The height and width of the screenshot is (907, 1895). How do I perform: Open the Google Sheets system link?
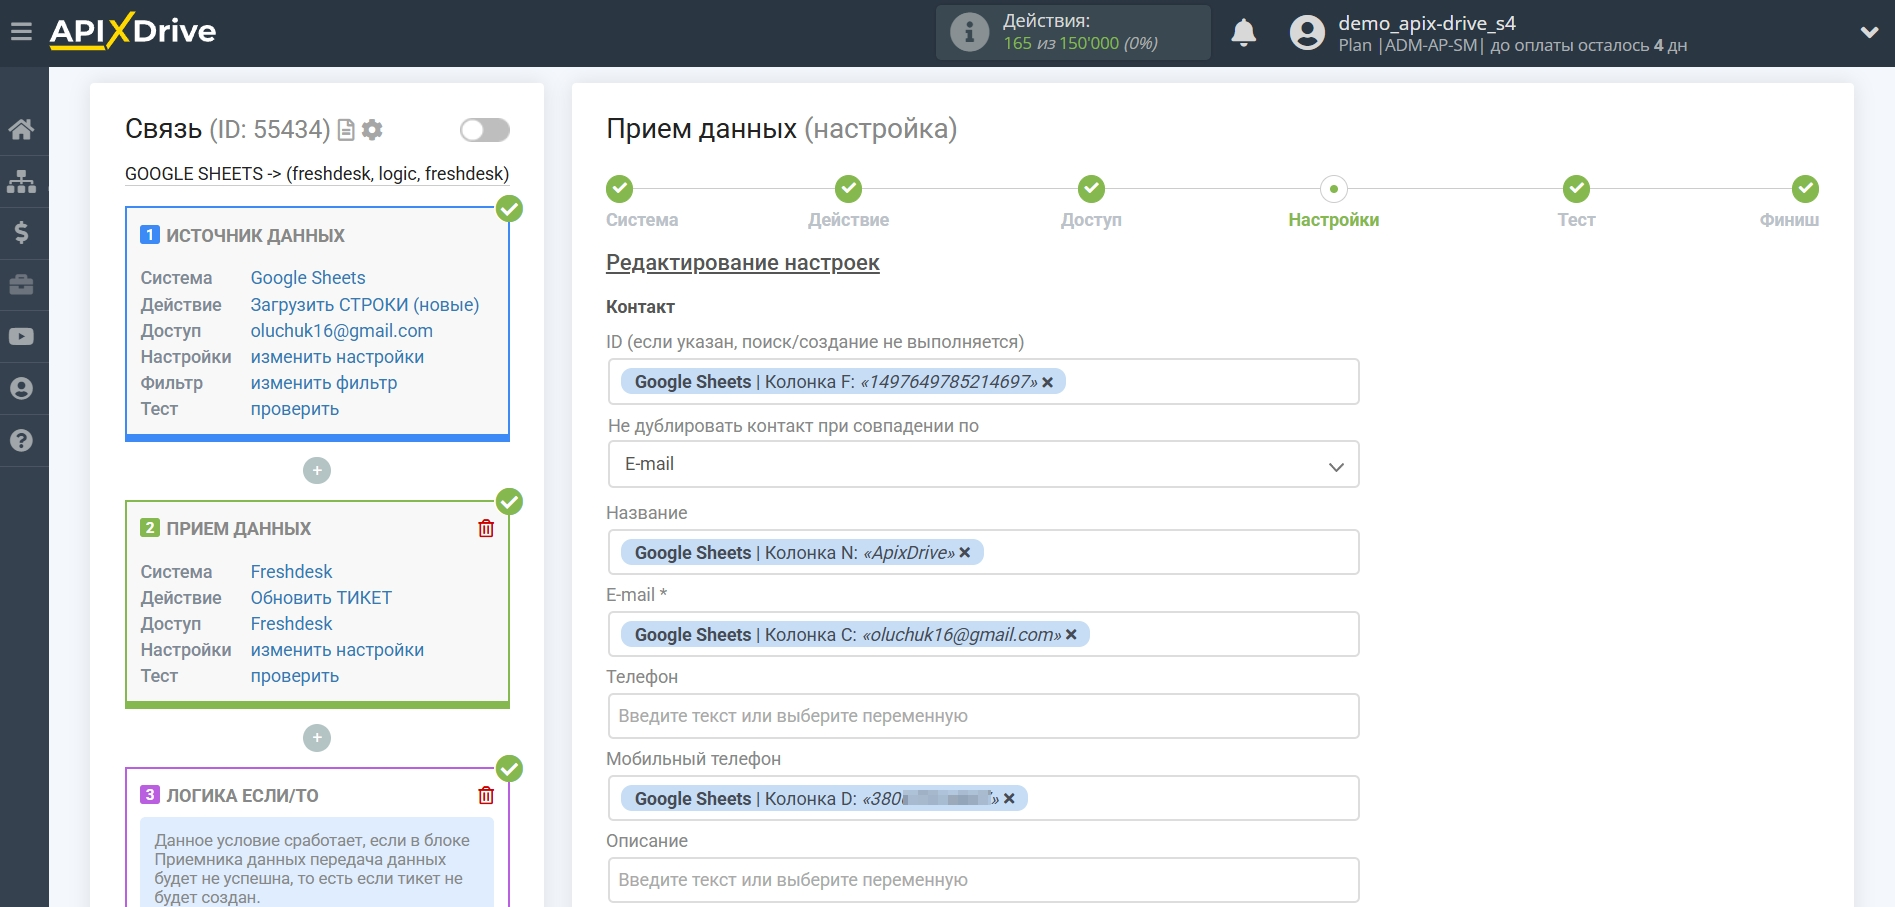[x=308, y=278]
